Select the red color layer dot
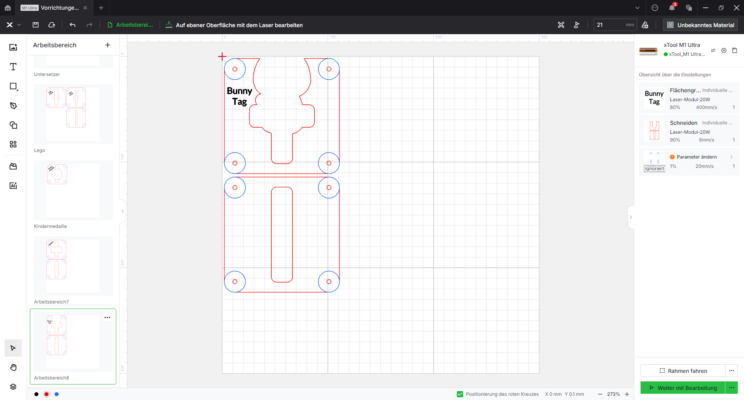This screenshot has width=744, height=400. click(46, 394)
